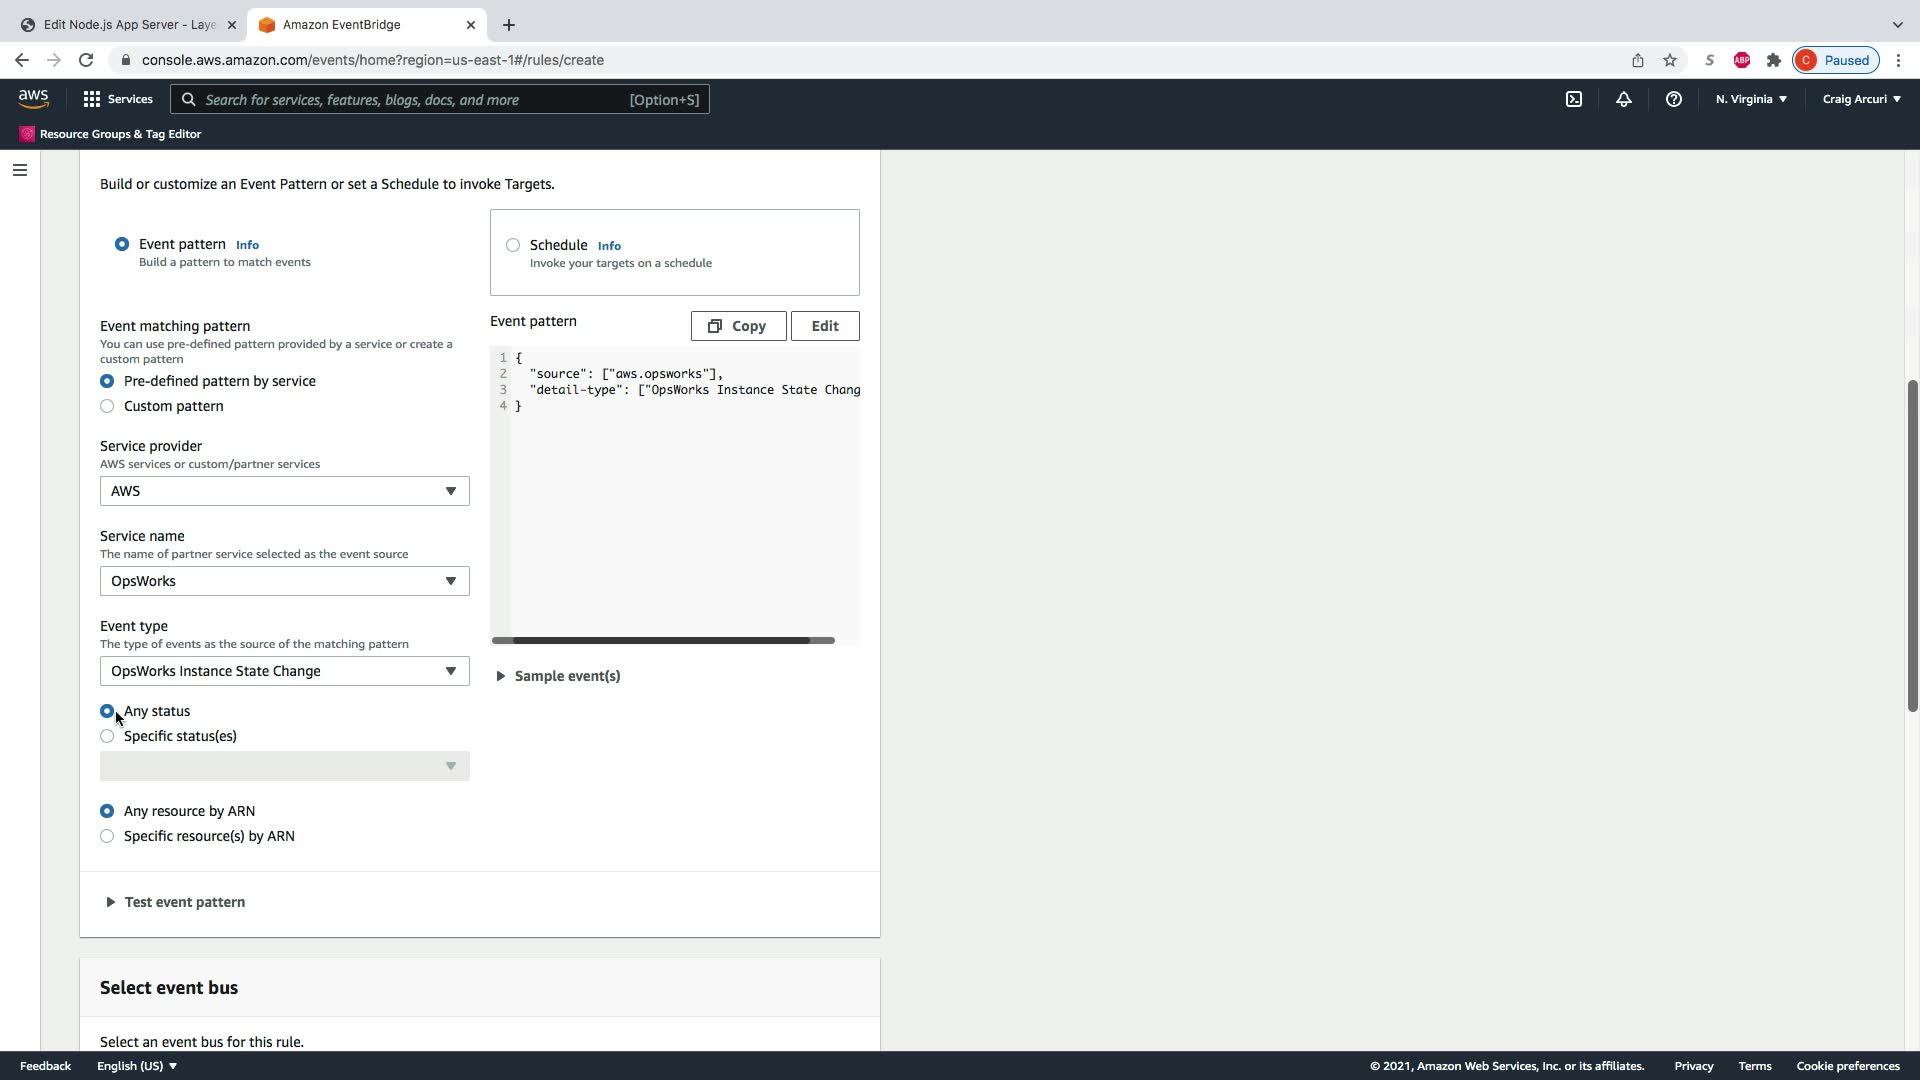Click the event pattern horizontal scrollbar
1920x1080 pixels.
coord(662,640)
